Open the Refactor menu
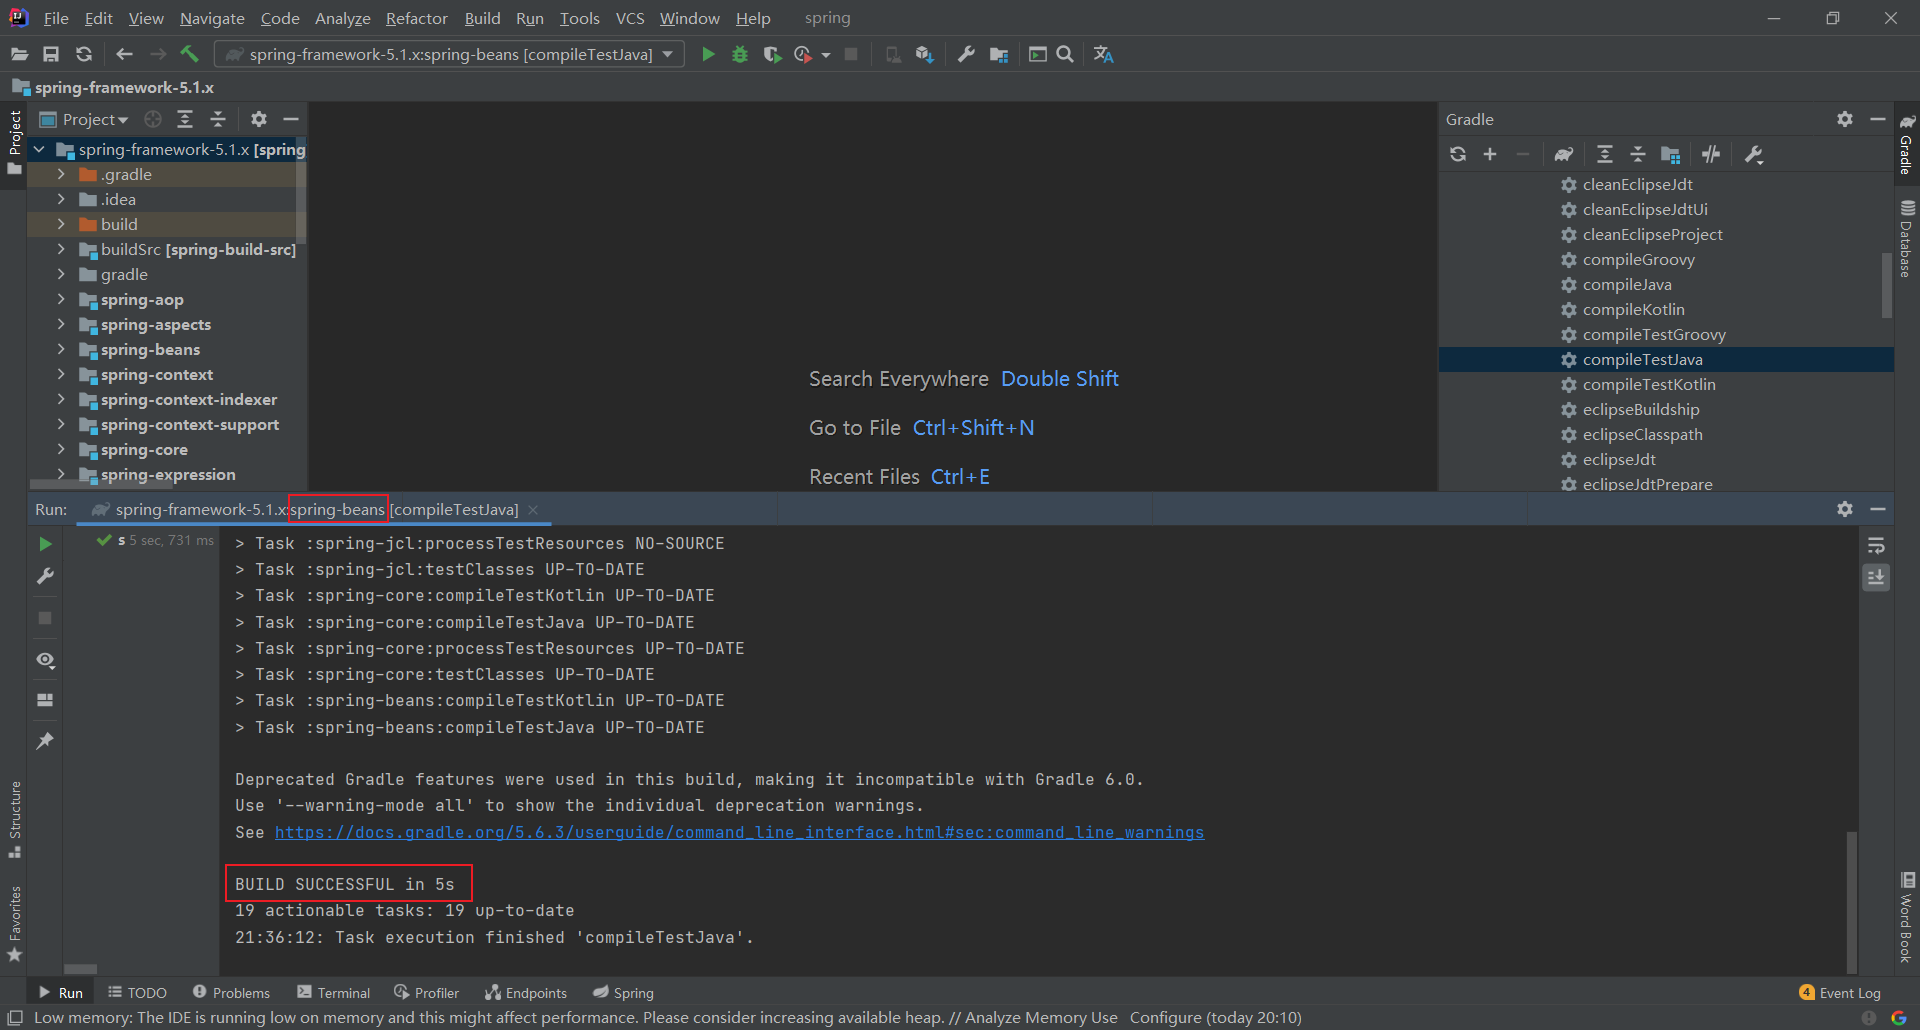Viewport: 1920px width, 1030px height. click(416, 18)
